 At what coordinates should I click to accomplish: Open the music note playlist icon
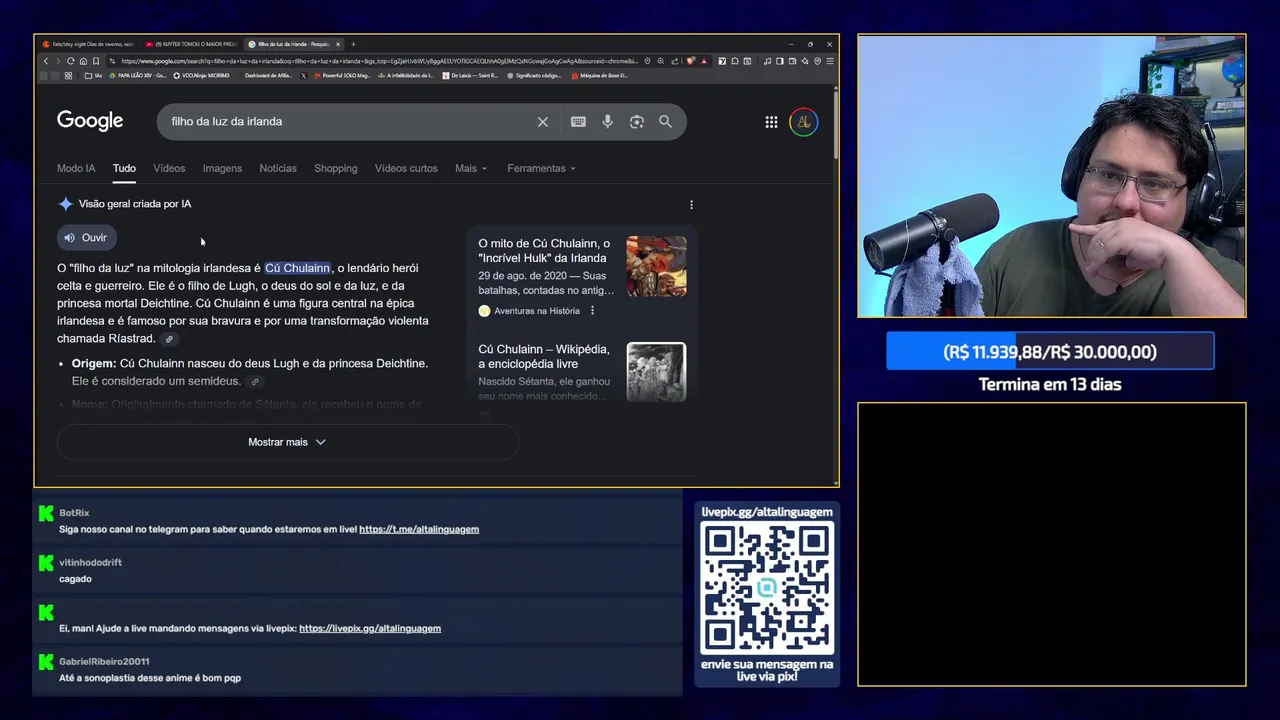pyautogui.click(x=767, y=61)
